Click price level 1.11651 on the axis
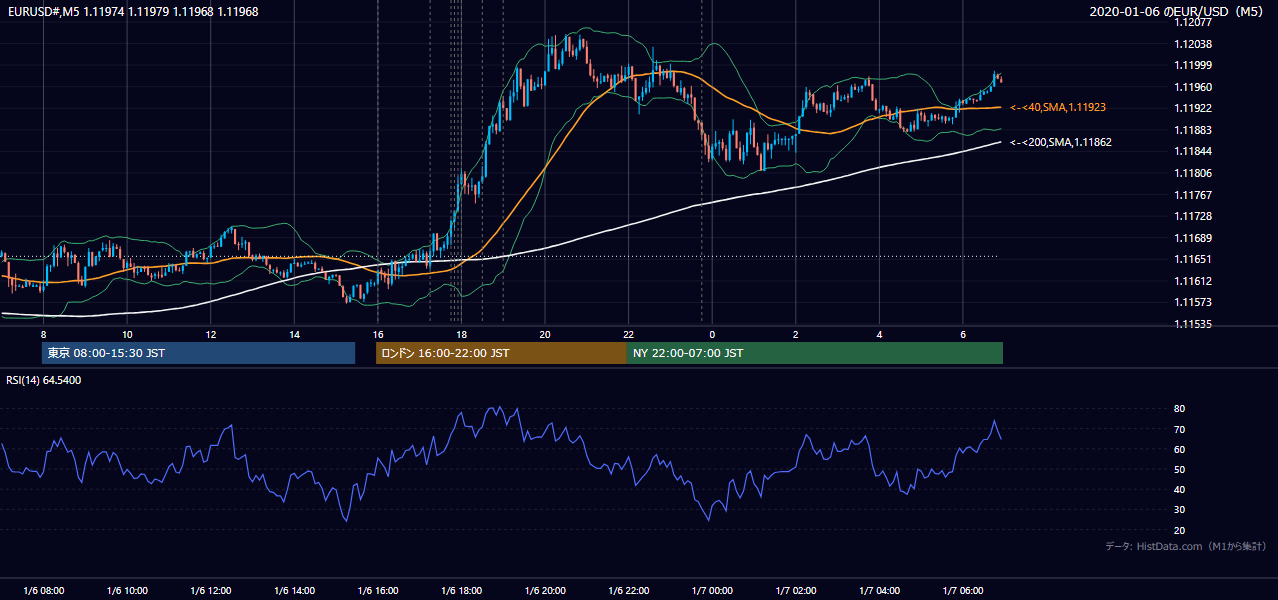This screenshot has width=1278, height=600. tap(1193, 259)
